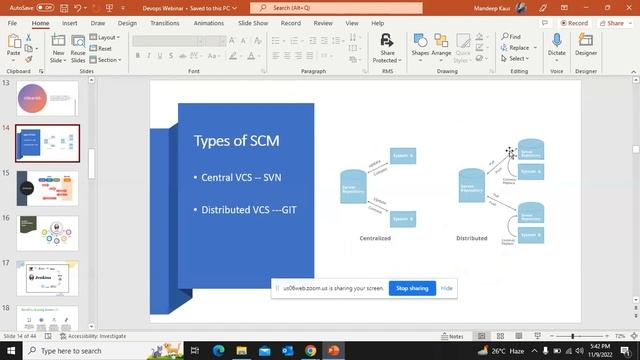The image size is (640, 360).
Task: Open the Animations tab
Action: 209,23
